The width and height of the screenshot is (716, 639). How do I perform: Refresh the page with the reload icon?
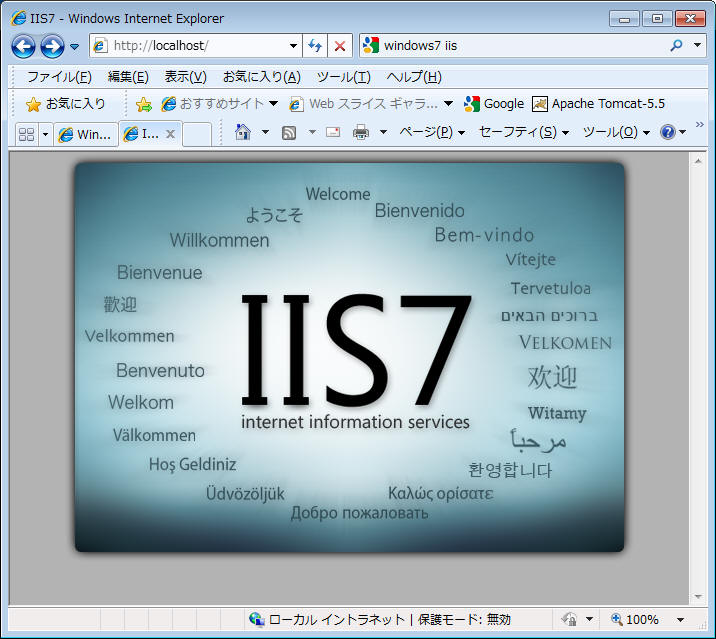click(x=315, y=46)
